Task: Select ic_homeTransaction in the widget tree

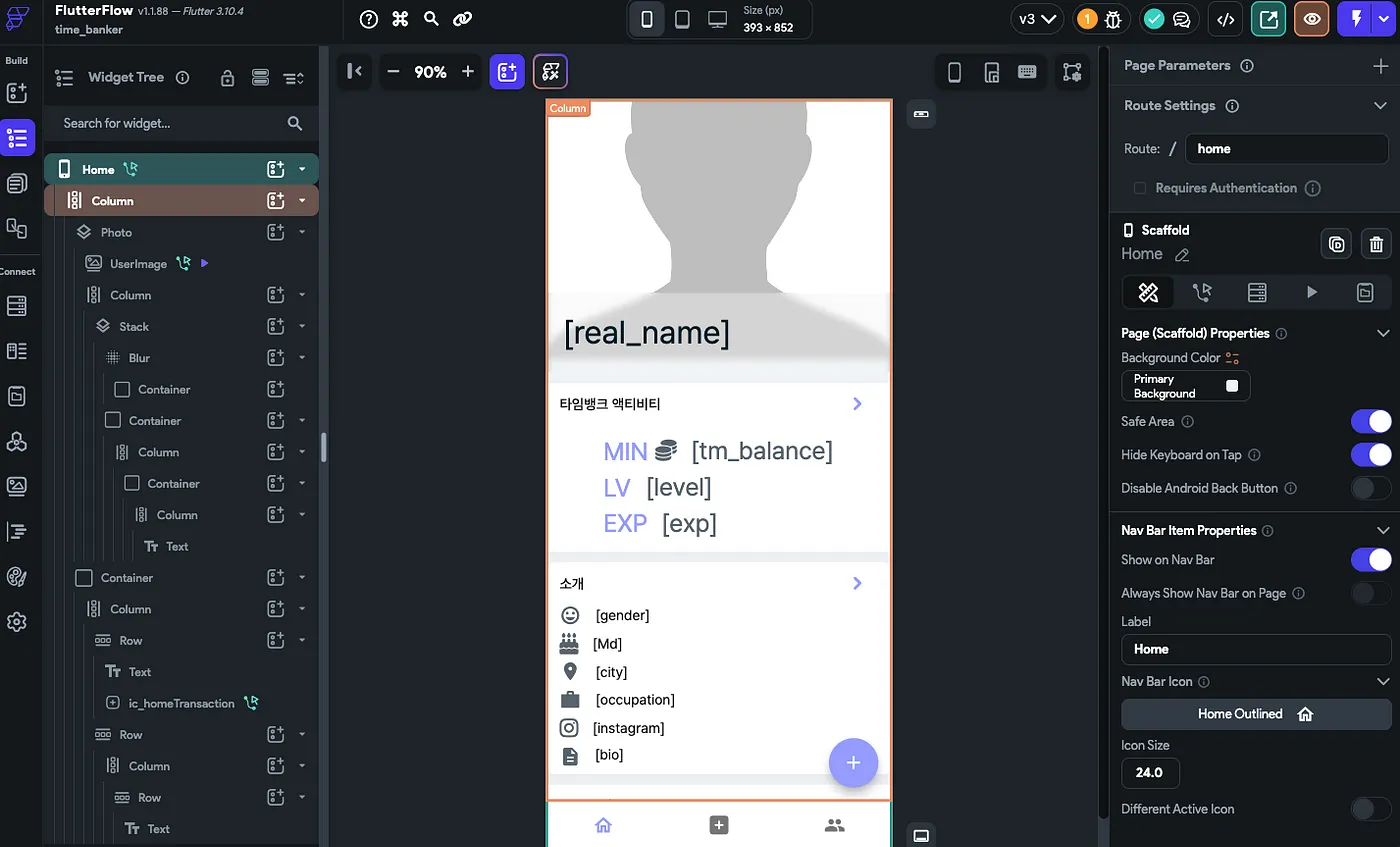Action: coord(181,703)
